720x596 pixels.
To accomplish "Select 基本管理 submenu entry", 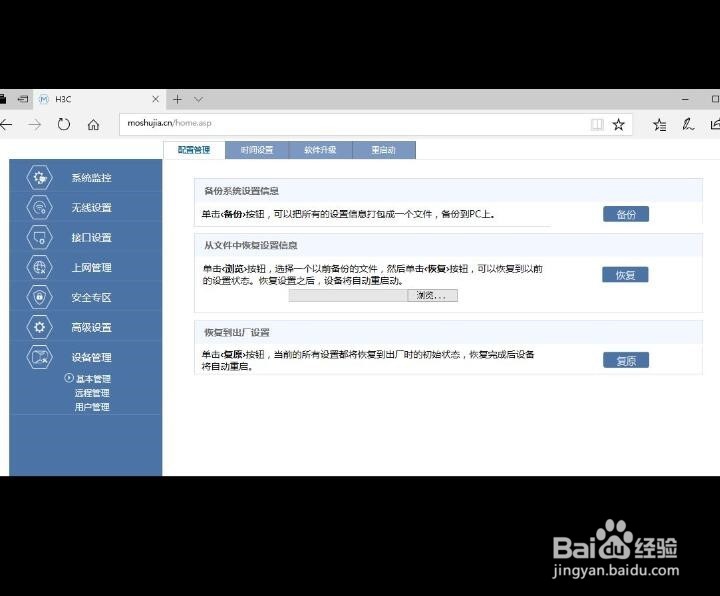I will pos(93,379).
